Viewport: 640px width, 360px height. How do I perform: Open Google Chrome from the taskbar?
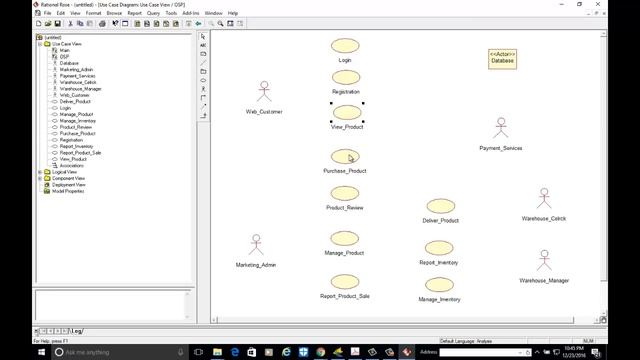(320, 352)
